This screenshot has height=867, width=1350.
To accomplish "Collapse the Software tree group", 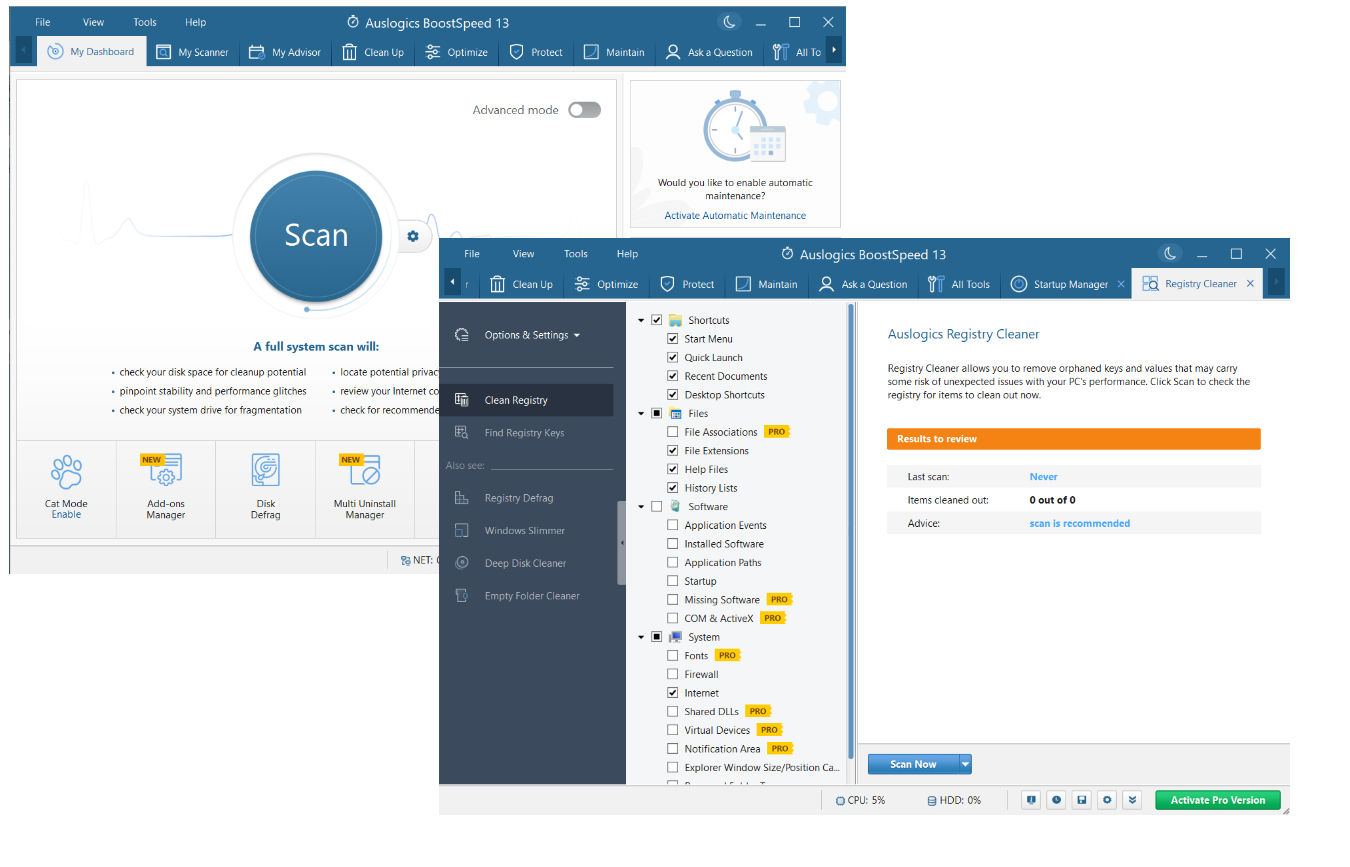I will click(641, 507).
